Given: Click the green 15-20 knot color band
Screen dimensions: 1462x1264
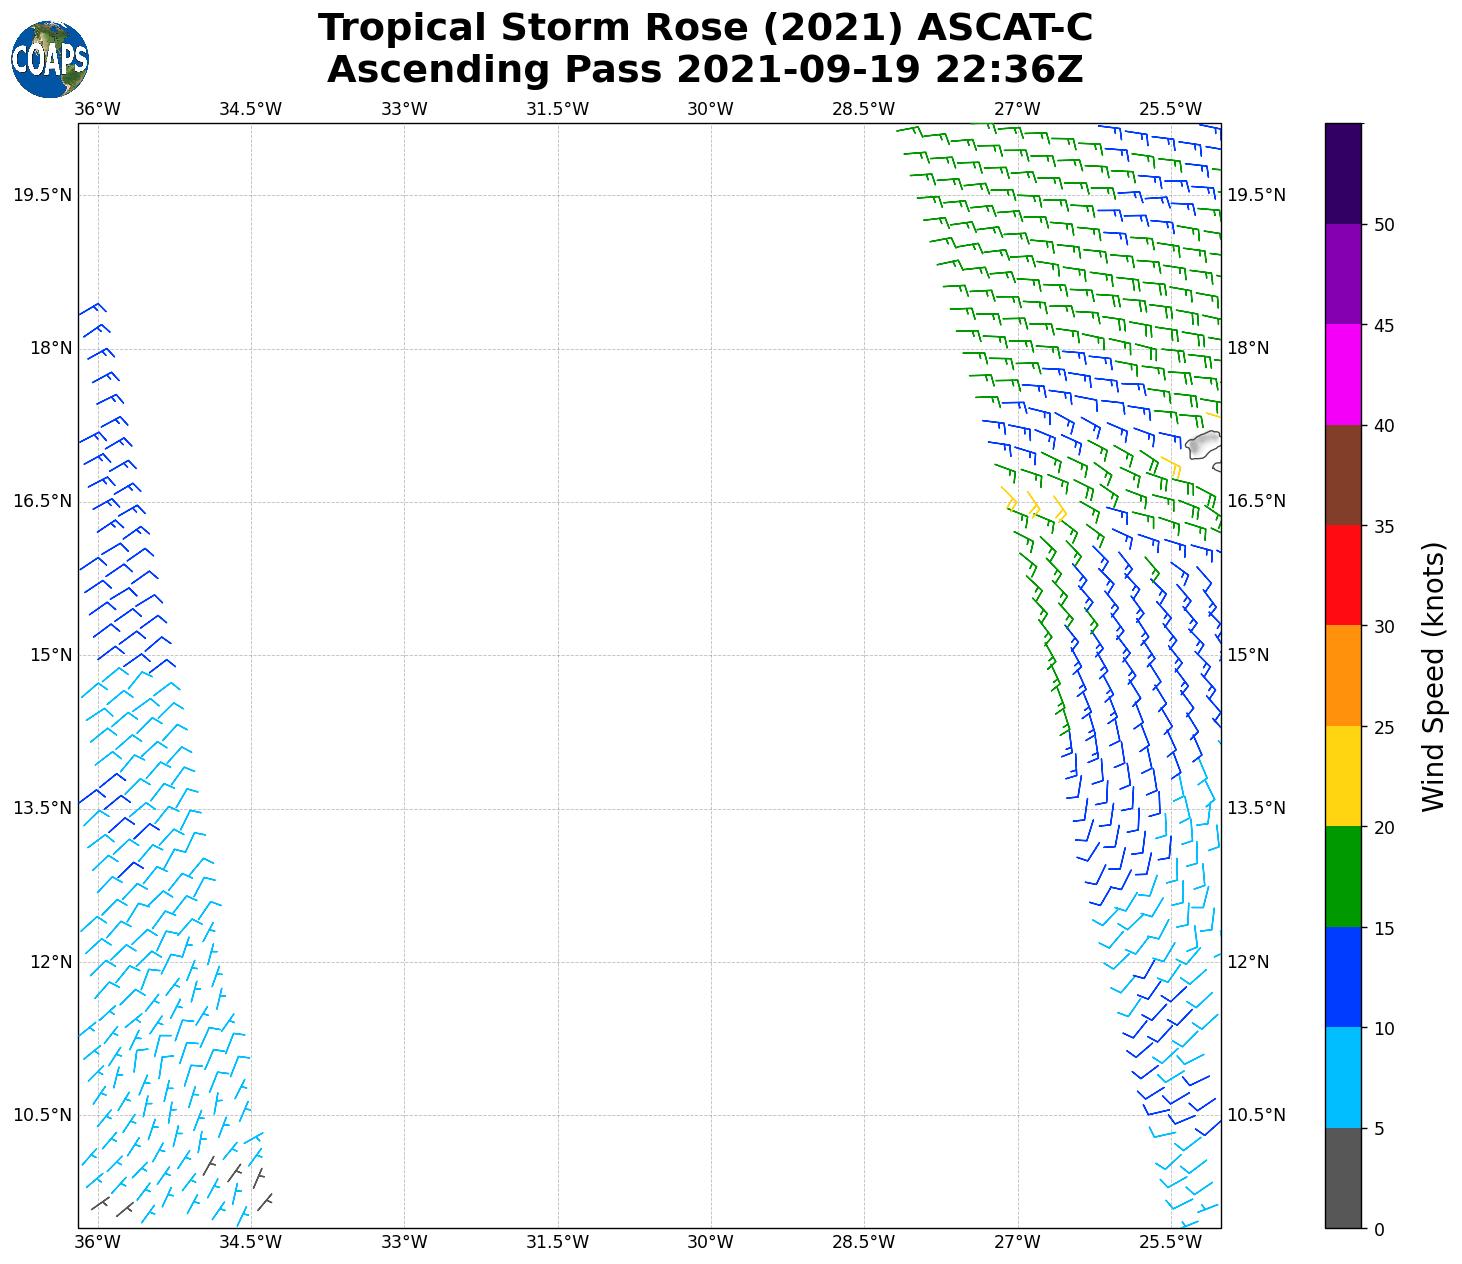Looking at the screenshot, I should (x=1342, y=876).
